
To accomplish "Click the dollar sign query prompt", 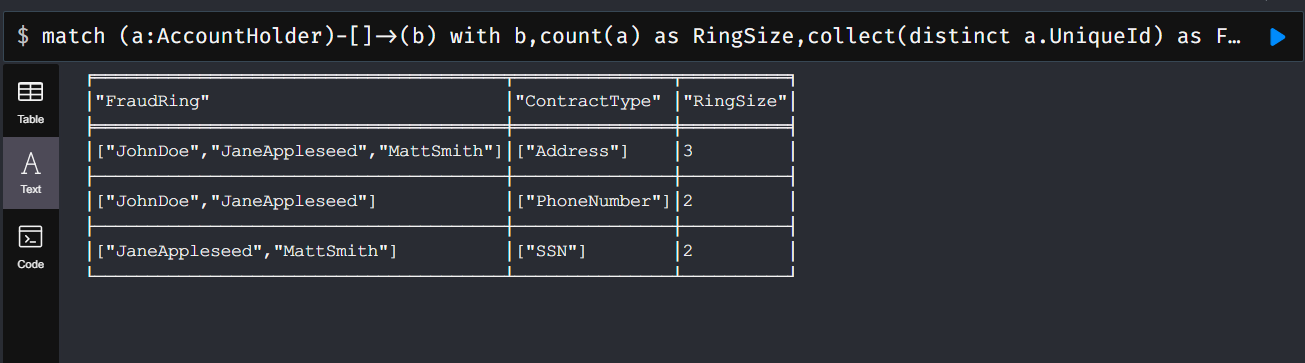I will coord(22,37).
